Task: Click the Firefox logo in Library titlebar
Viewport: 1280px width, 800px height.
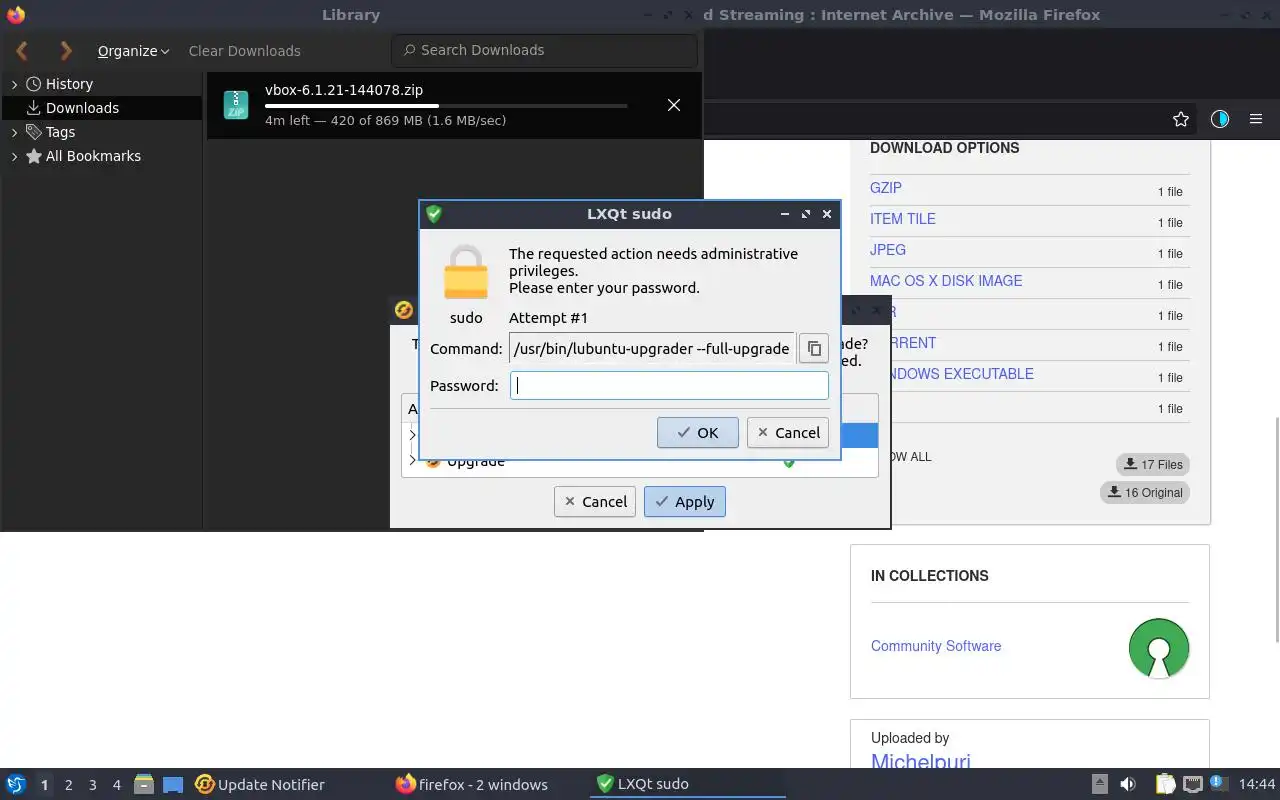Action: [15, 15]
